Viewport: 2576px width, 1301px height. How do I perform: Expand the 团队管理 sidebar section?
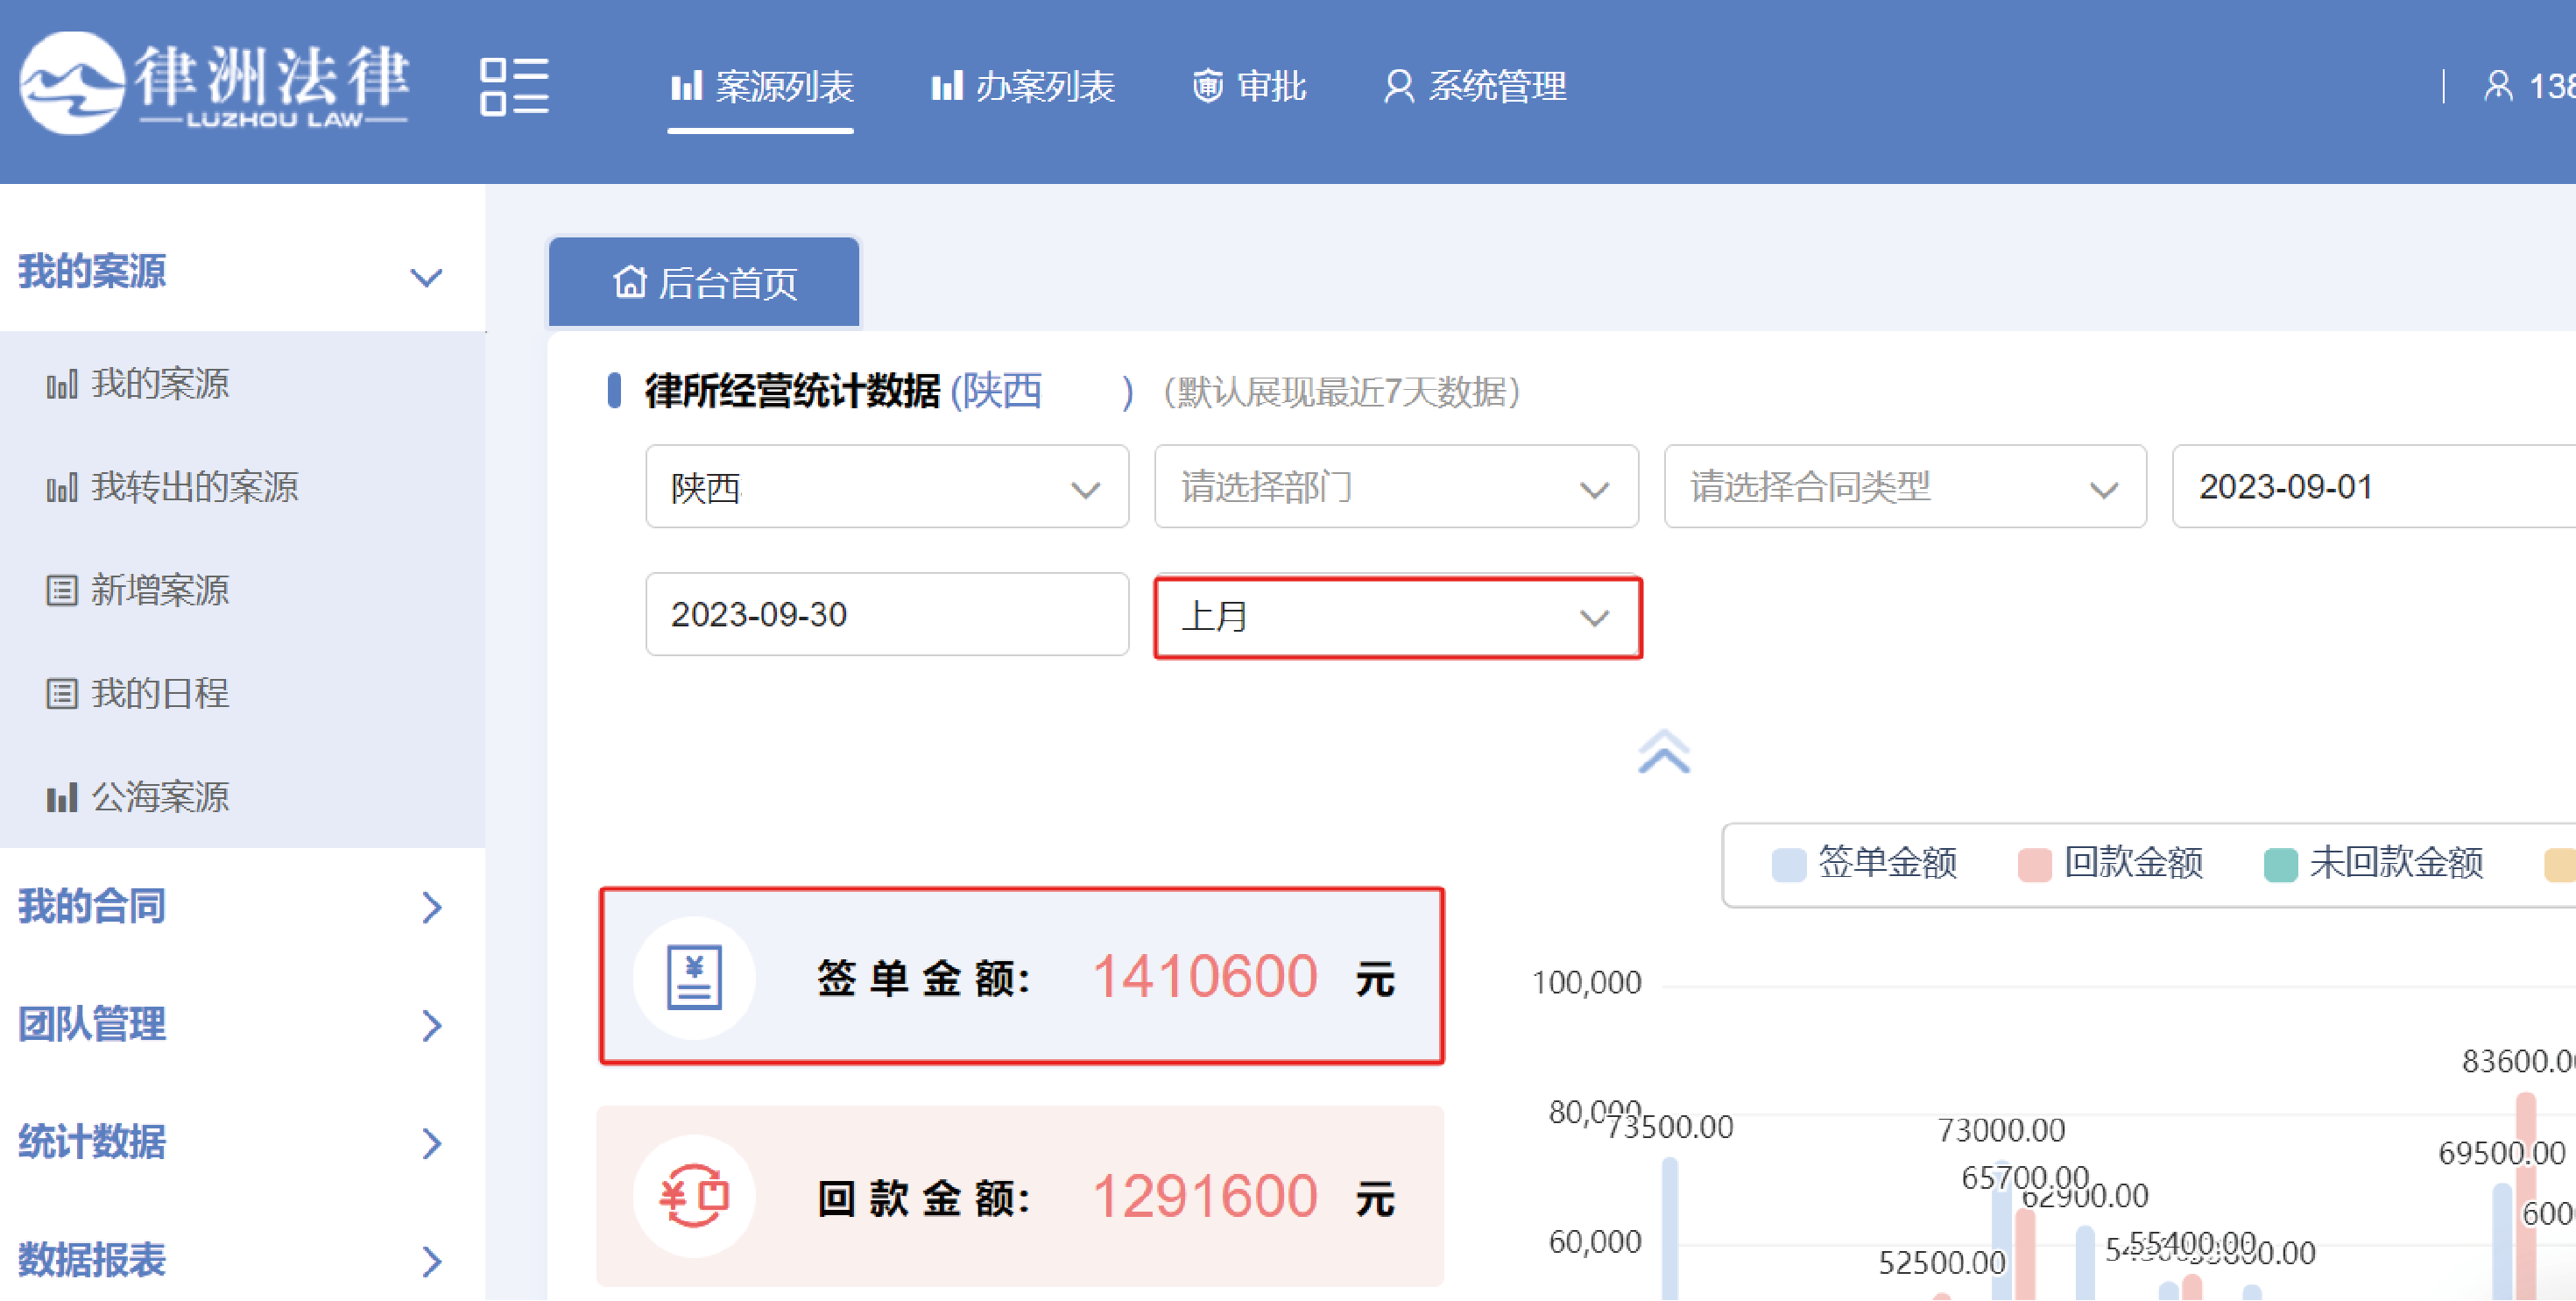[242, 1025]
